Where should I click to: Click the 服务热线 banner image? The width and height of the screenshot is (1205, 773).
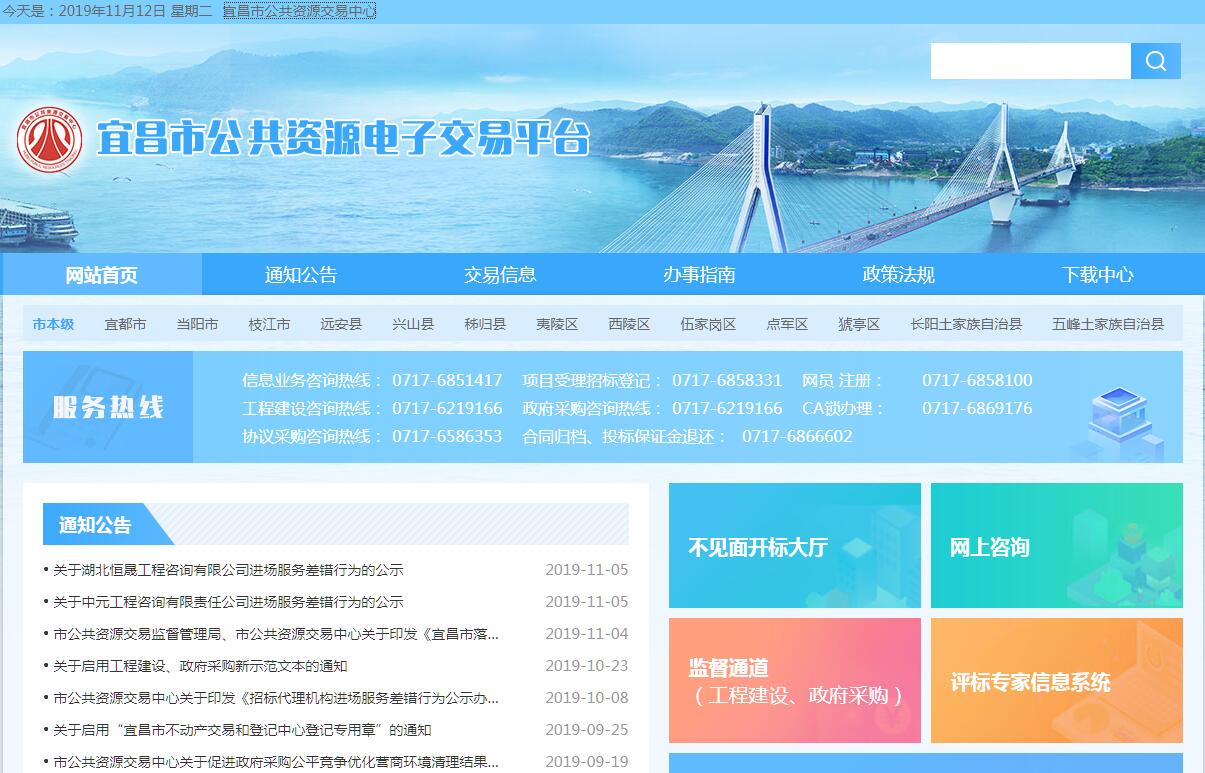click(x=108, y=407)
